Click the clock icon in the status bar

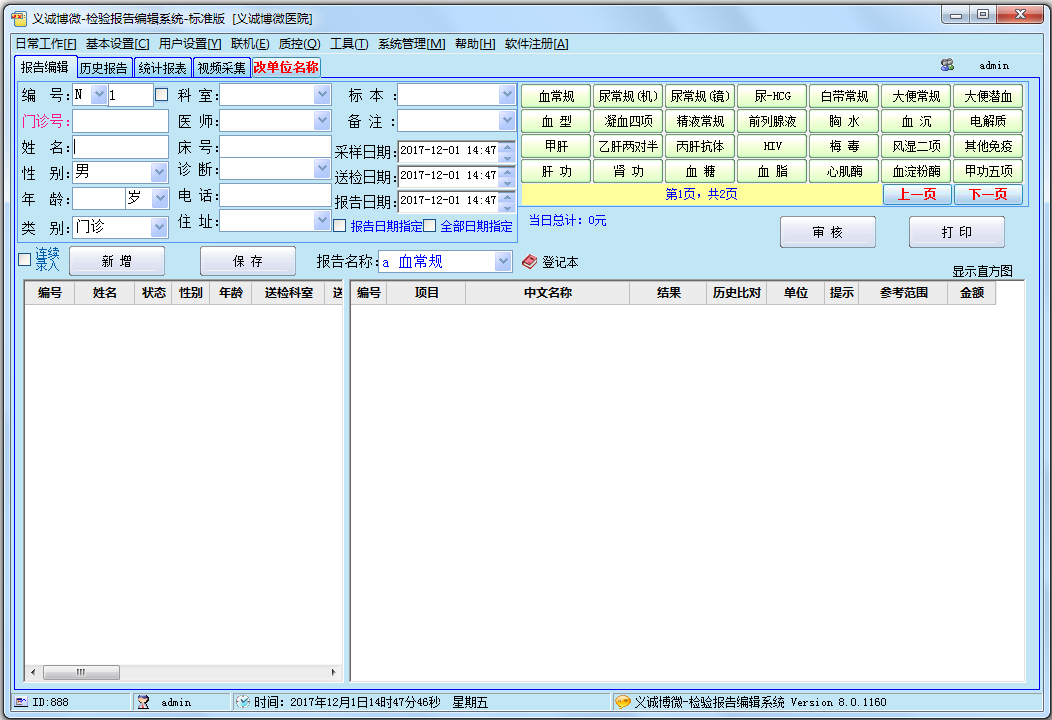(243, 702)
